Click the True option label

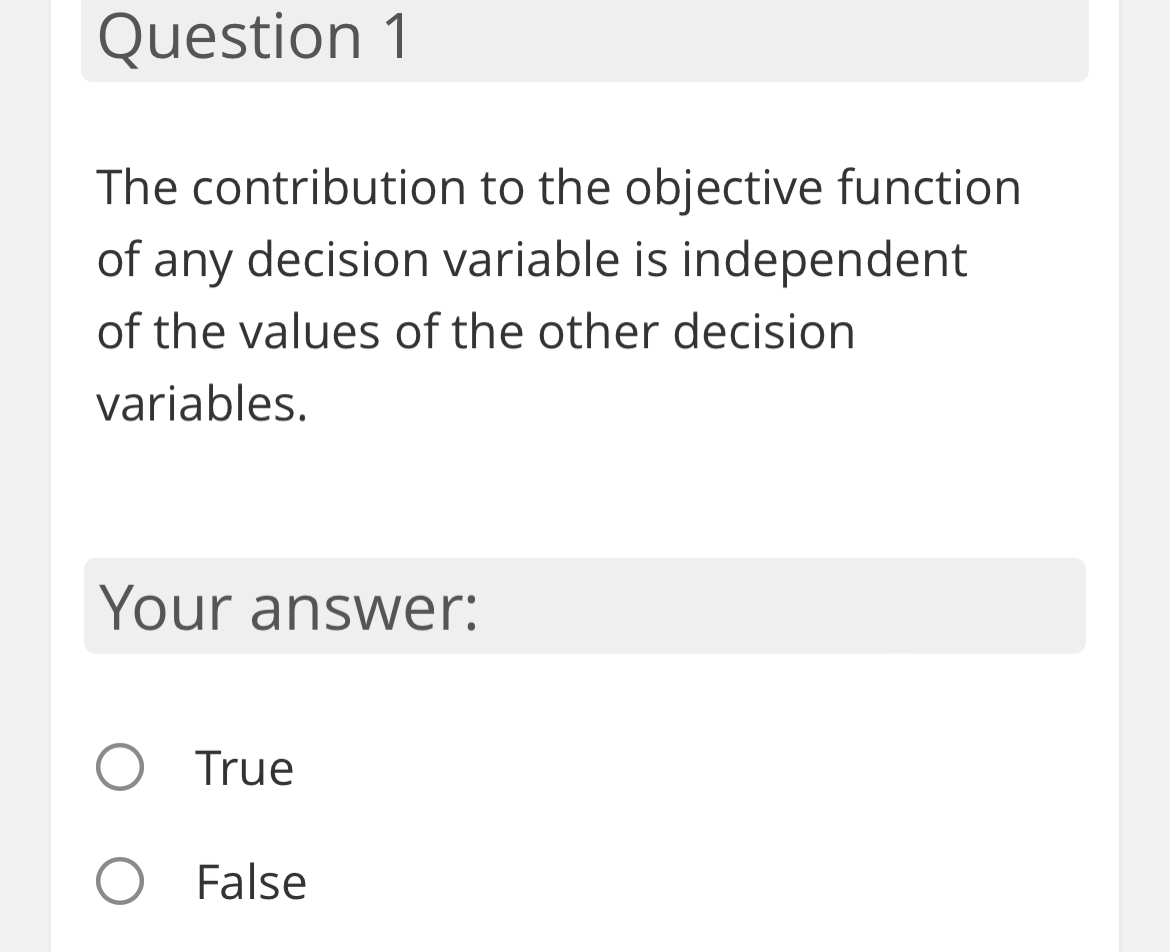point(244,768)
